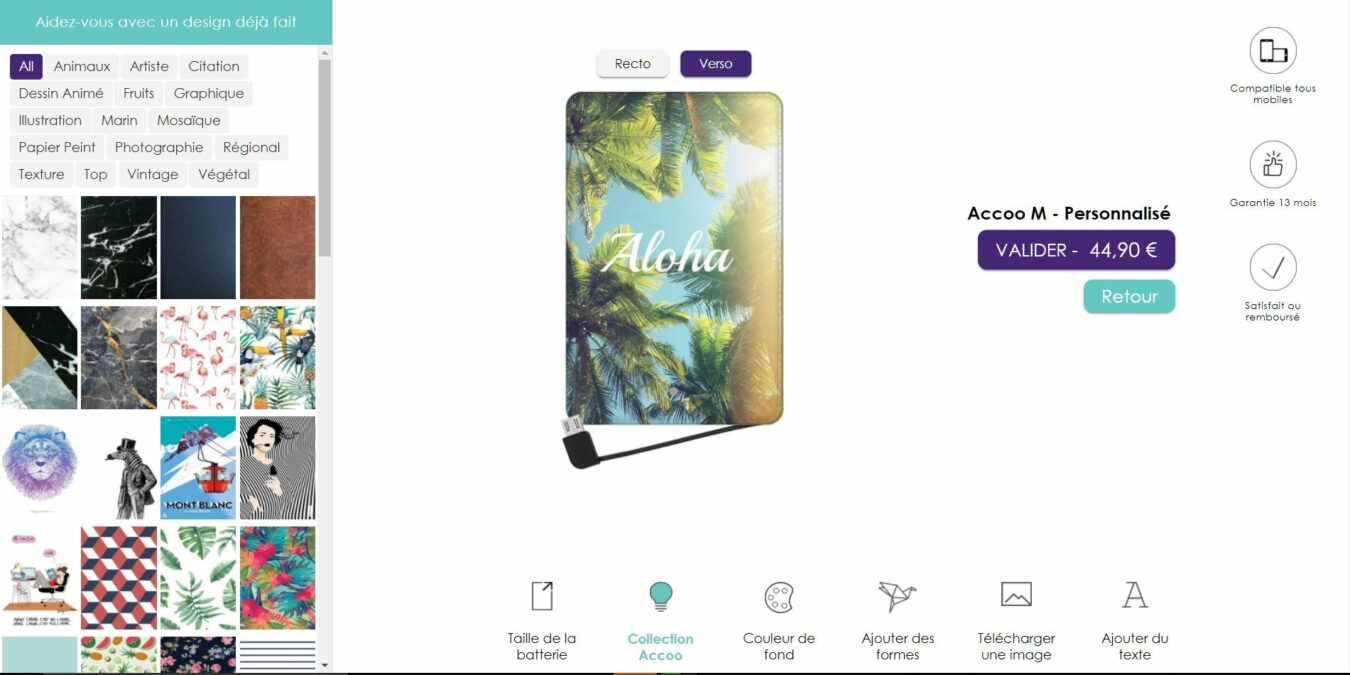Select the Ajouter du texte icon
Image resolution: width=1350 pixels, height=675 pixels.
1134,595
